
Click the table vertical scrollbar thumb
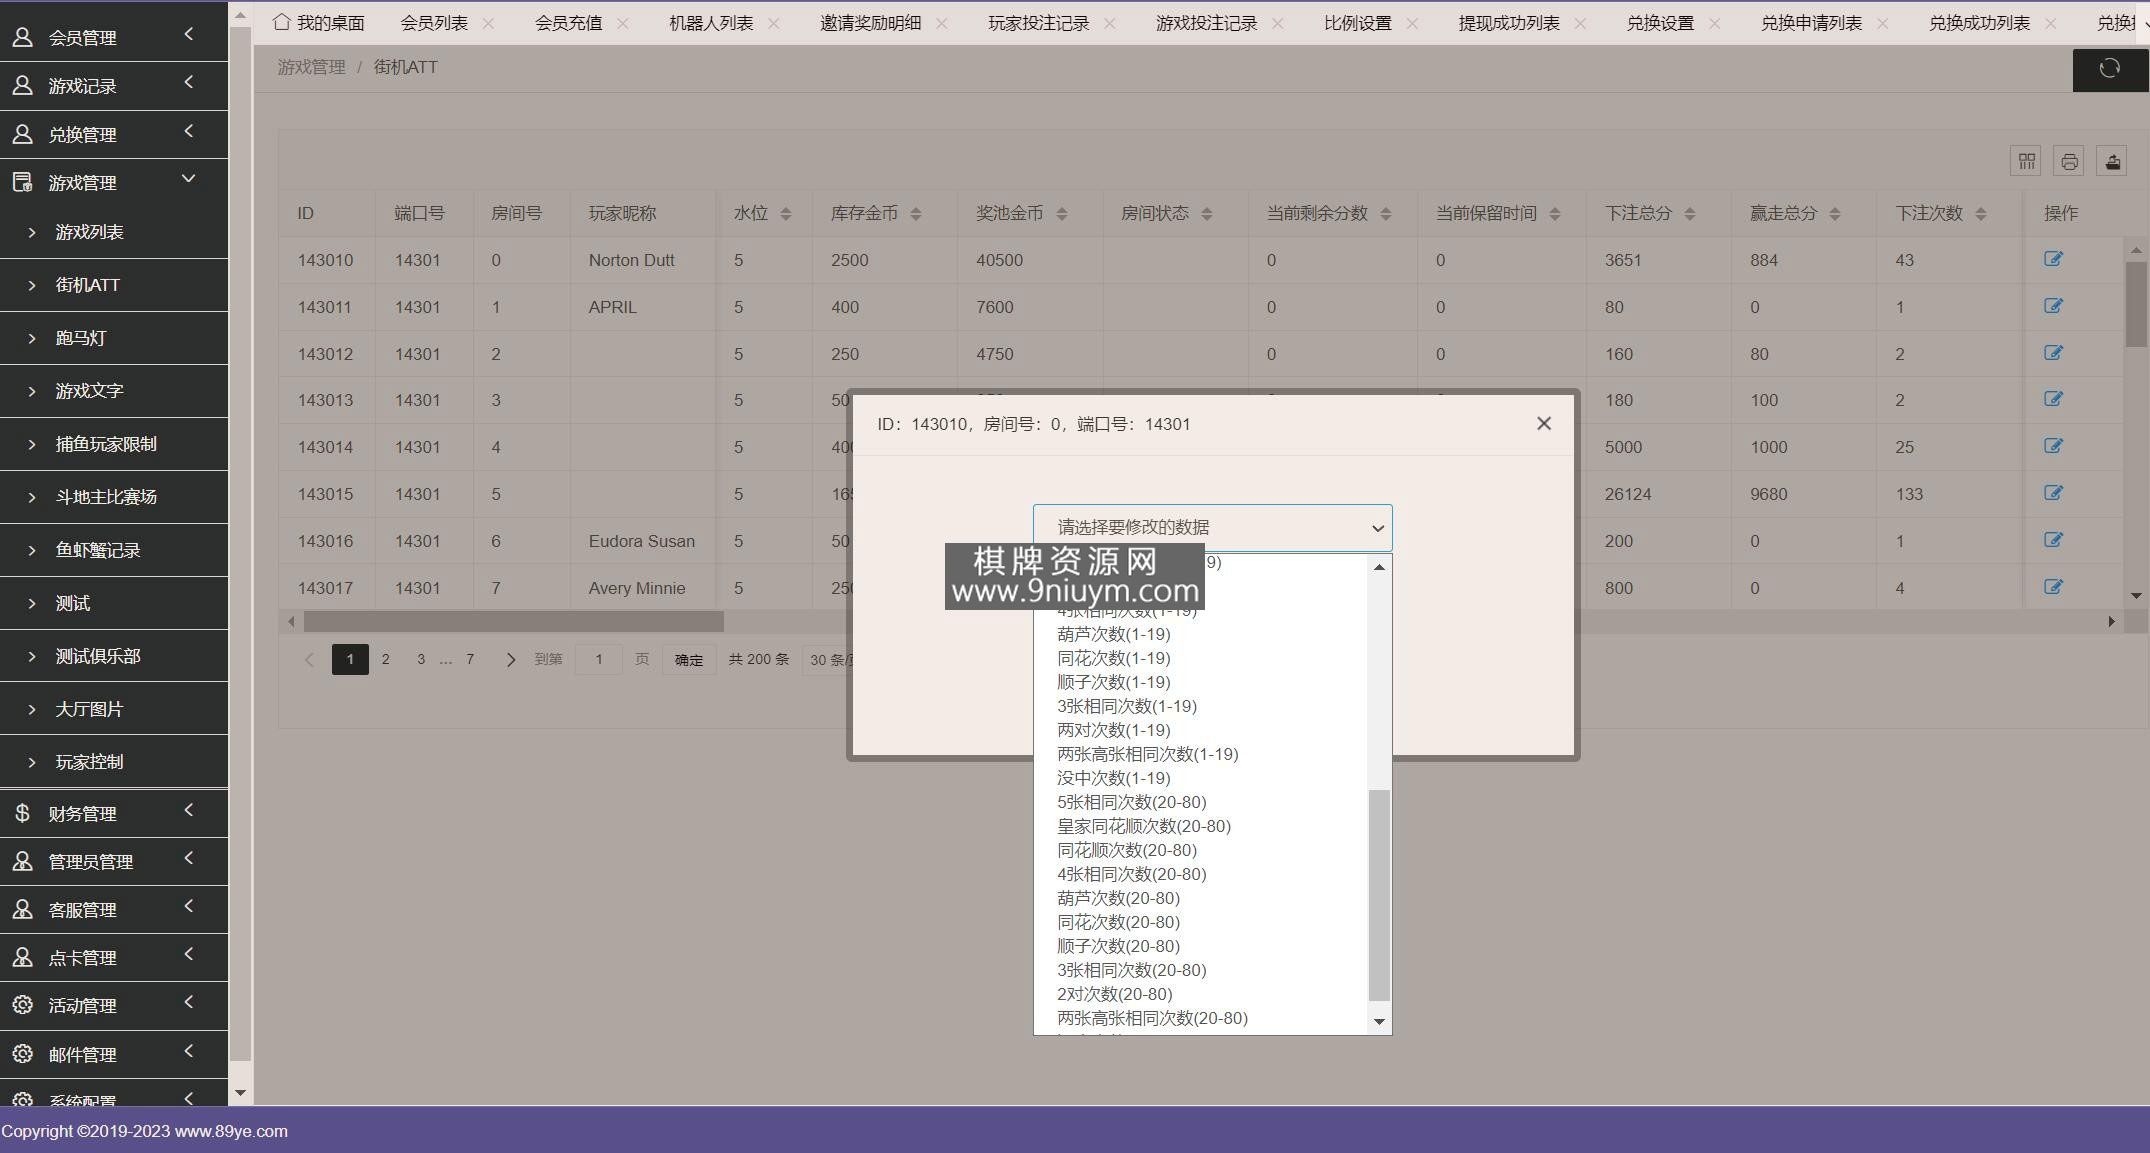tap(2136, 304)
